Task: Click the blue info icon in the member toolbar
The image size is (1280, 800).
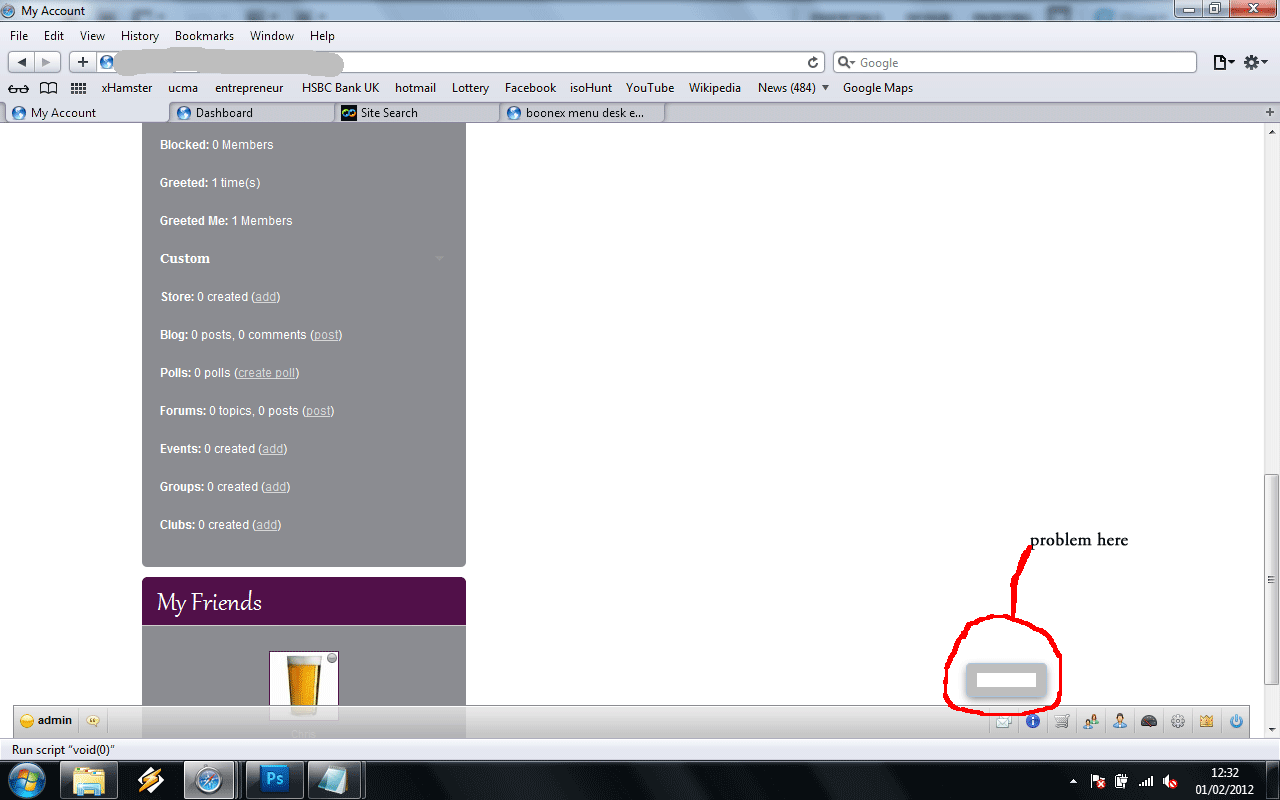Action: click(x=1033, y=721)
